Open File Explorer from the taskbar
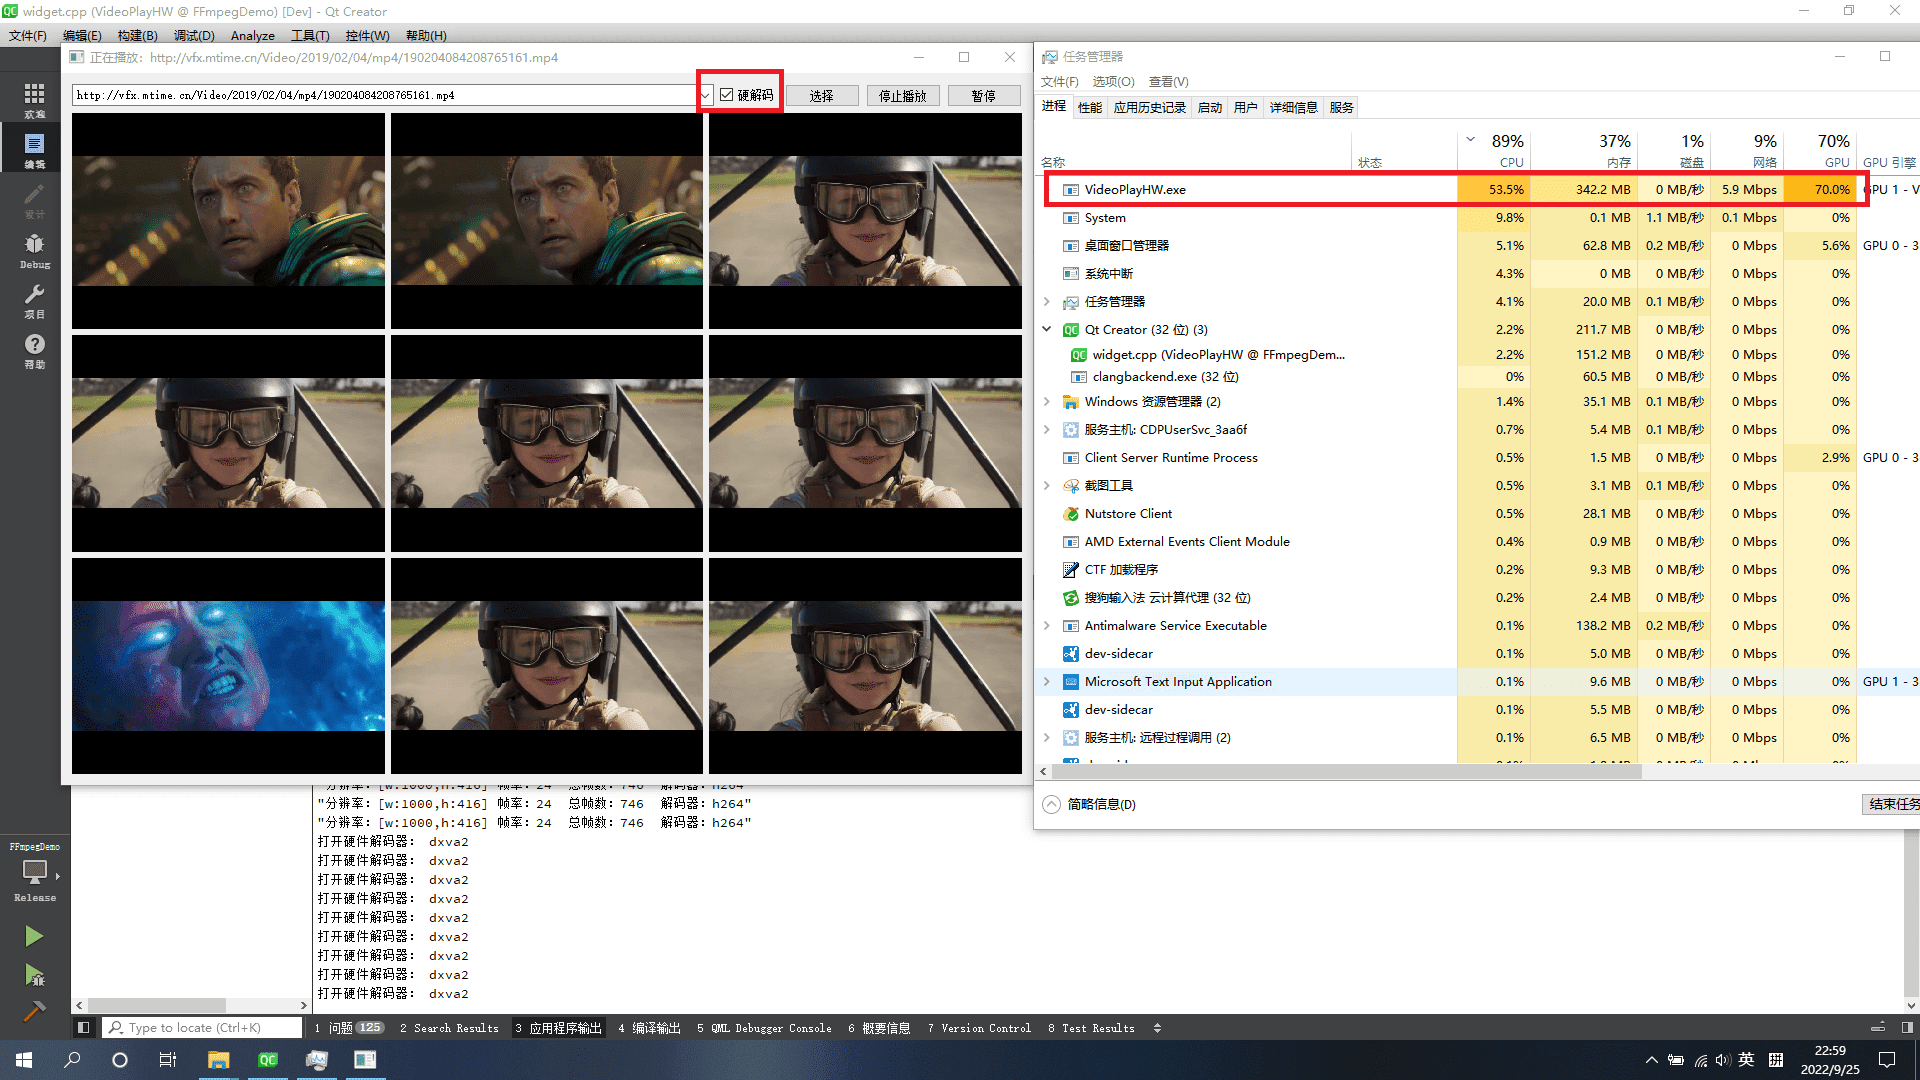 218,1060
